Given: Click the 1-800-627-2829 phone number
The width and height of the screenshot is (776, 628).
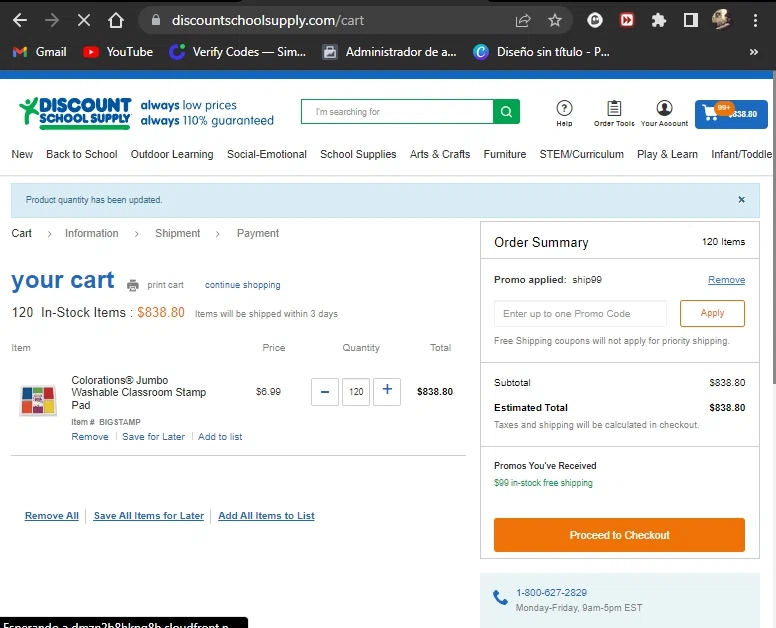Looking at the screenshot, I should click(x=551, y=592).
